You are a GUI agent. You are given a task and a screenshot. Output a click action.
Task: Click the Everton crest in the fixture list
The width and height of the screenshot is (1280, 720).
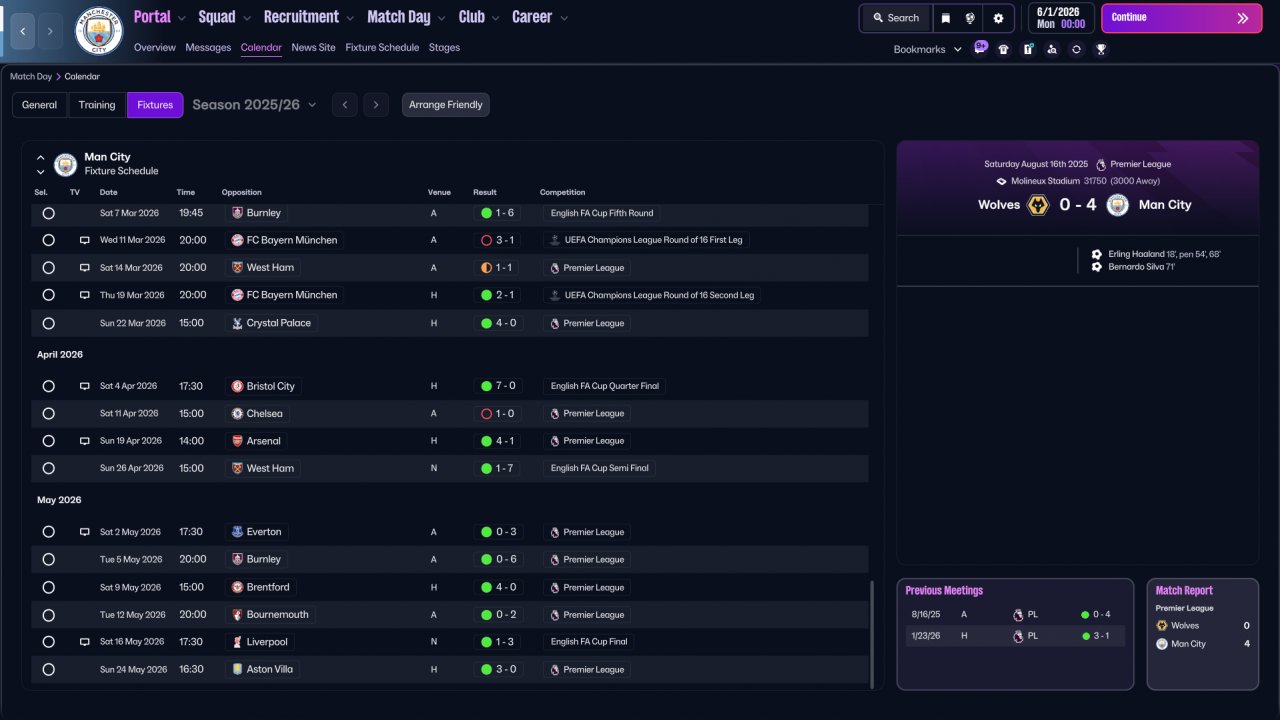click(x=237, y=532)
